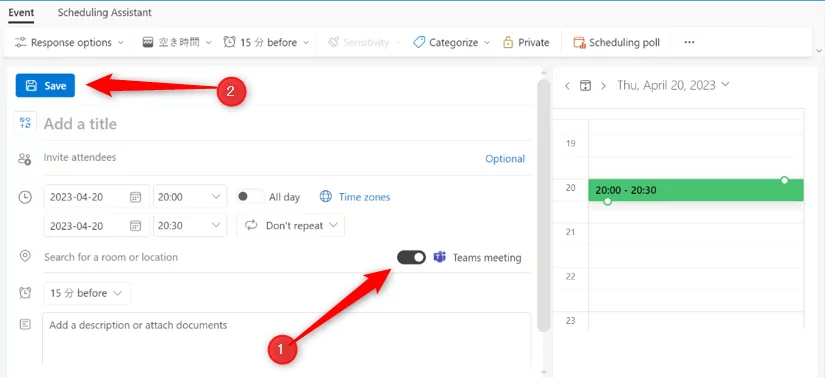Click the Time zones globe icon
825x378 pixels.
[326, 197]
